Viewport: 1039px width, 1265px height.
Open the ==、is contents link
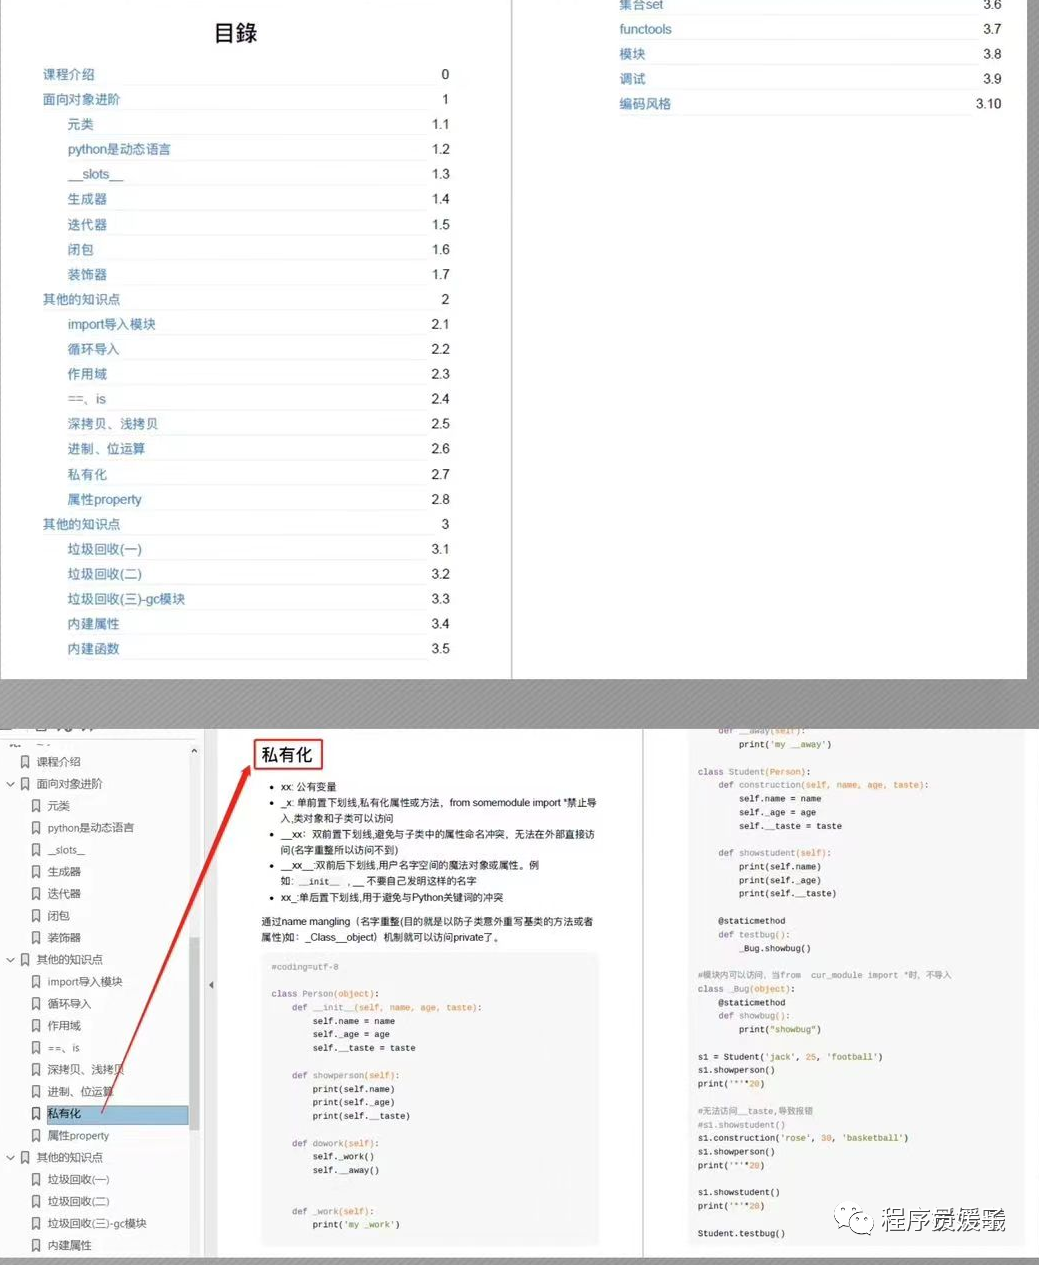87,399
